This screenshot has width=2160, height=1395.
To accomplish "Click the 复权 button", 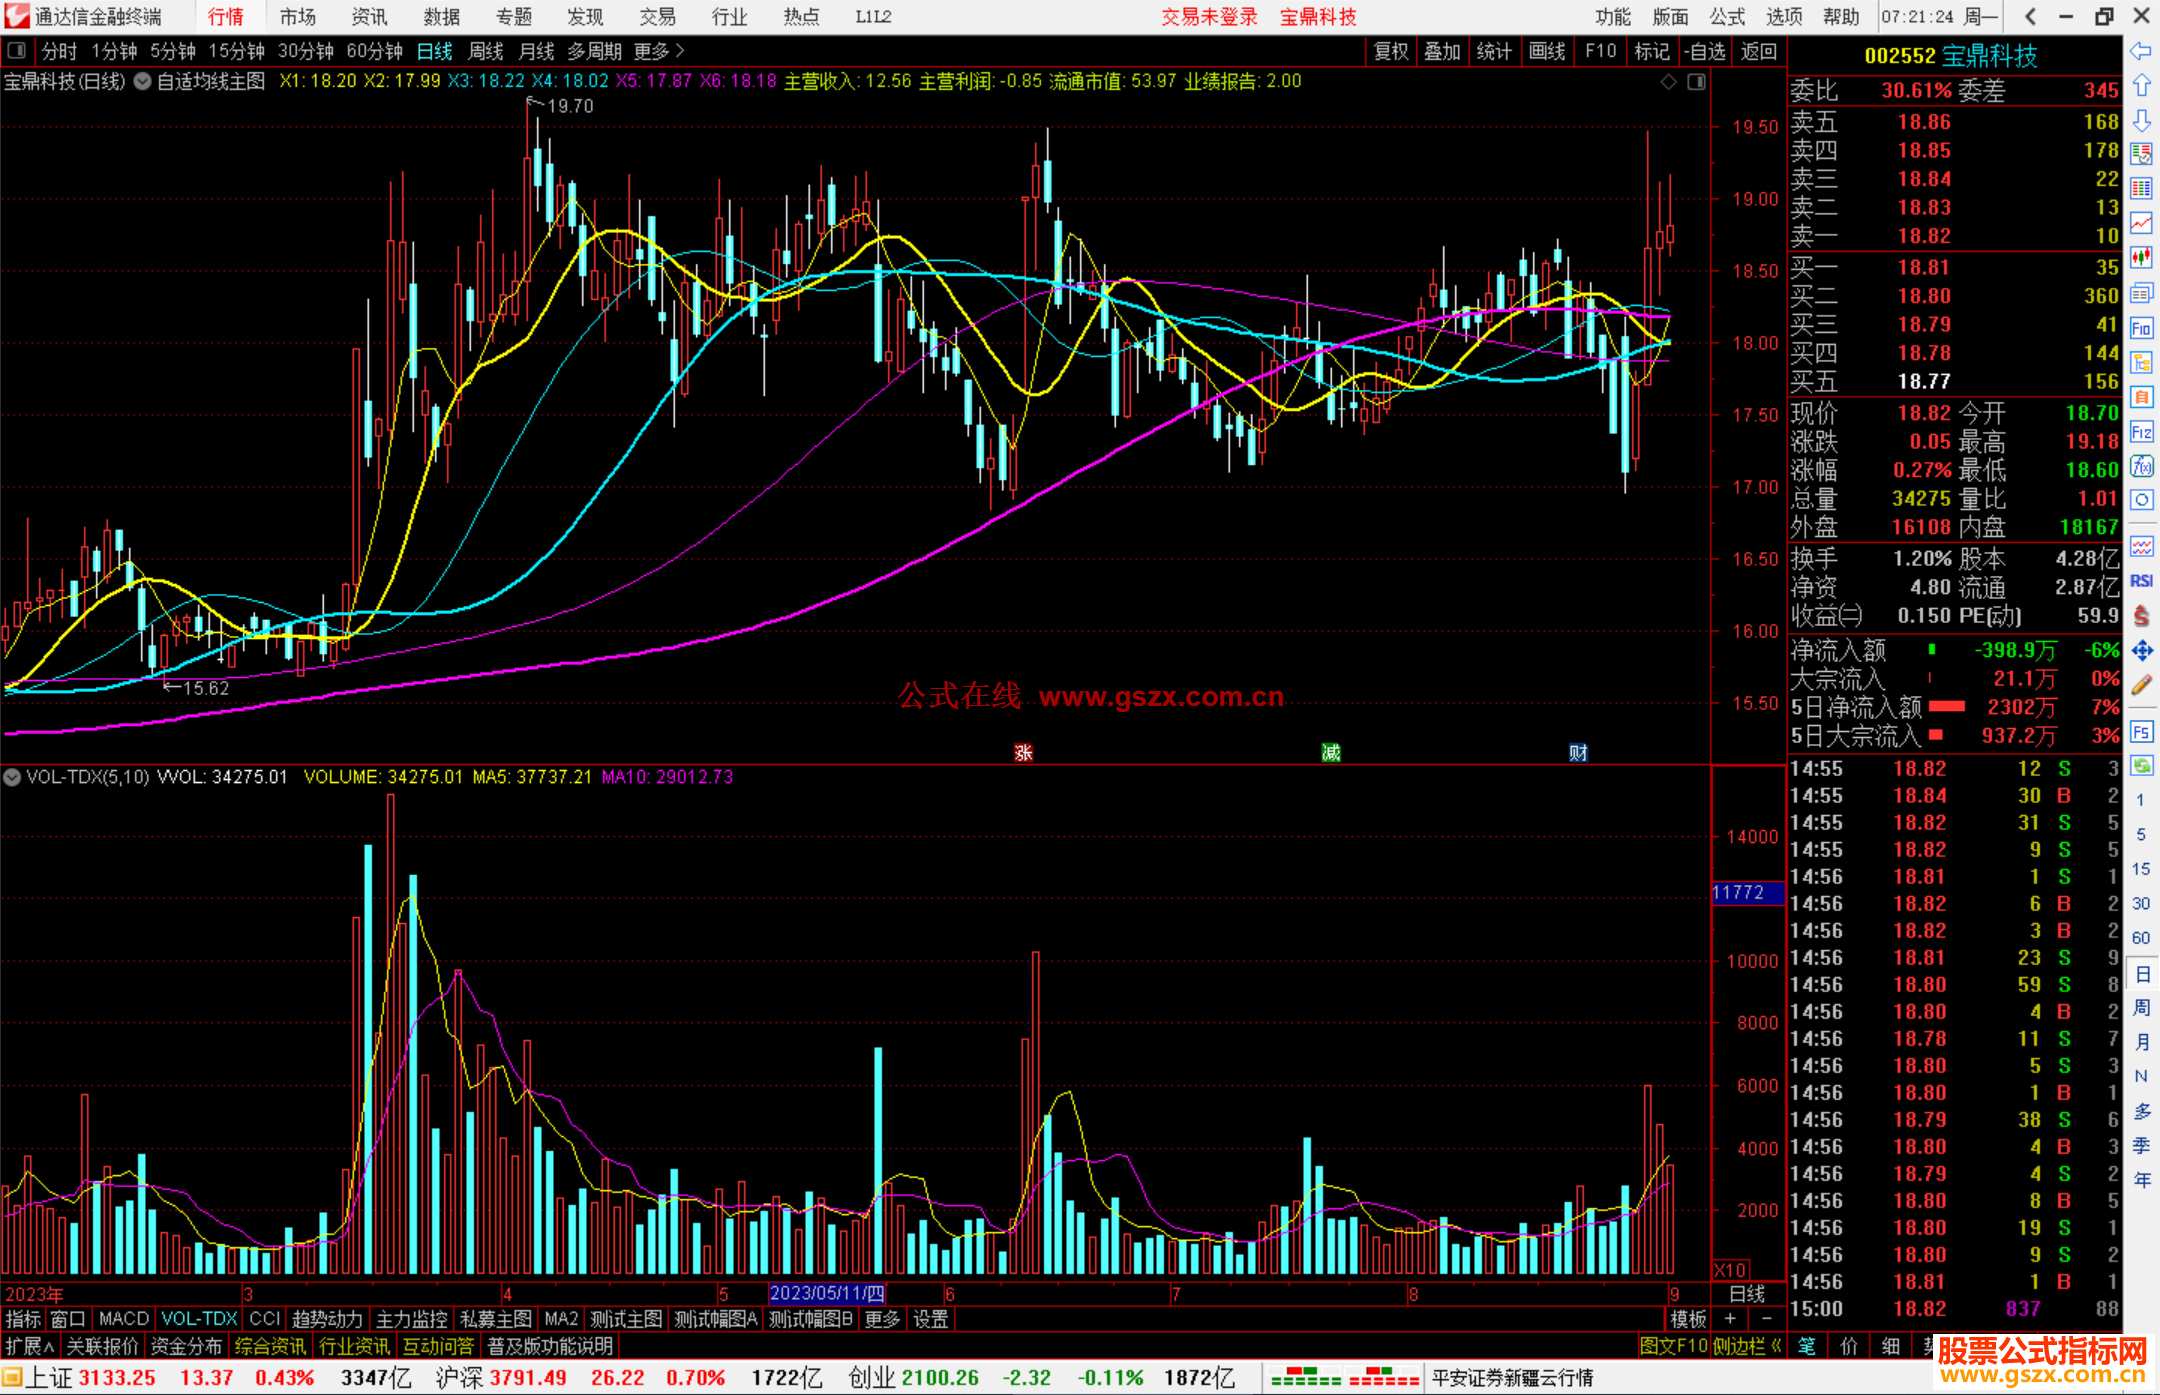I will pyautogui.click(x=1390, y=51).
